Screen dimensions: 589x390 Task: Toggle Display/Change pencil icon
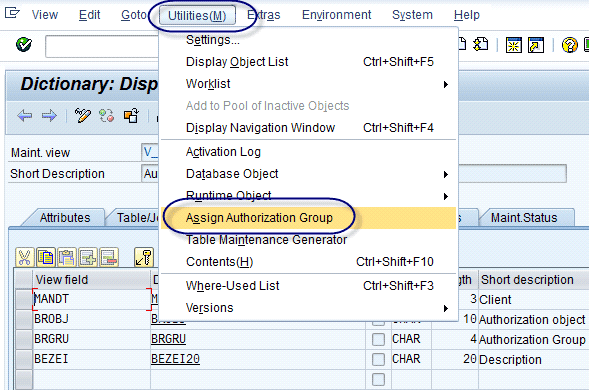[83, 116]
